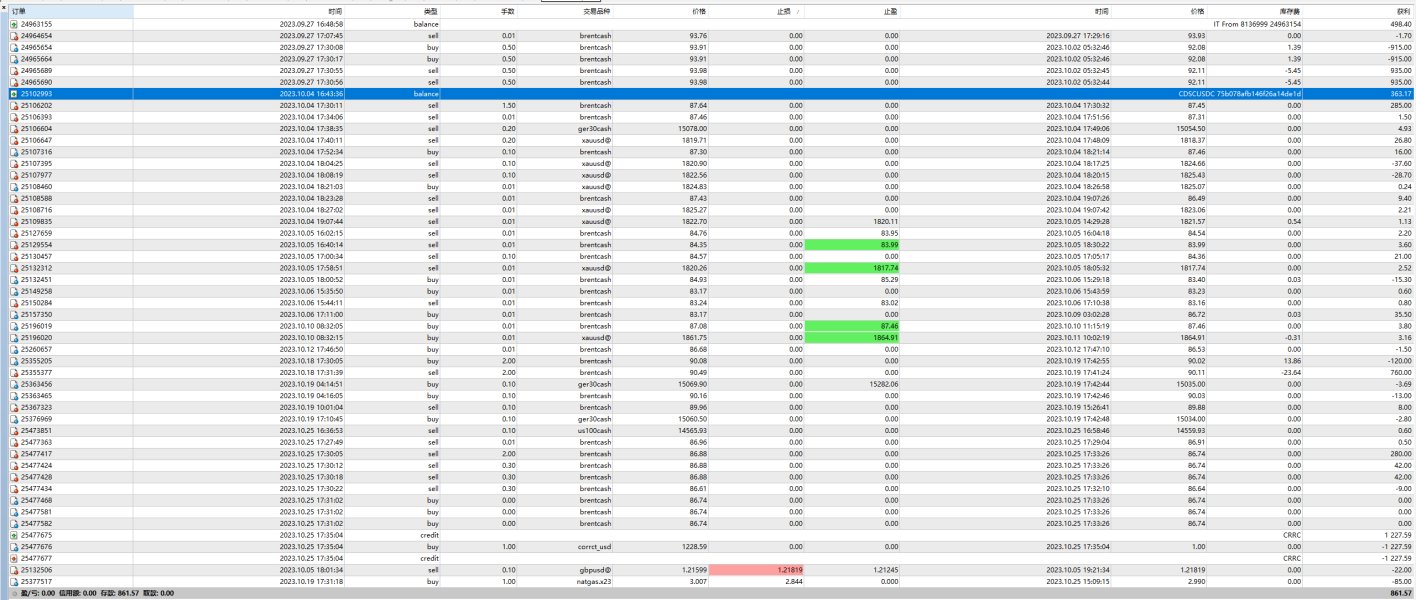The height and width of the screenshot is (600, 1416).
Task: Click the open time '2023.09.27 16:48:58'
Action: (311, 23)
